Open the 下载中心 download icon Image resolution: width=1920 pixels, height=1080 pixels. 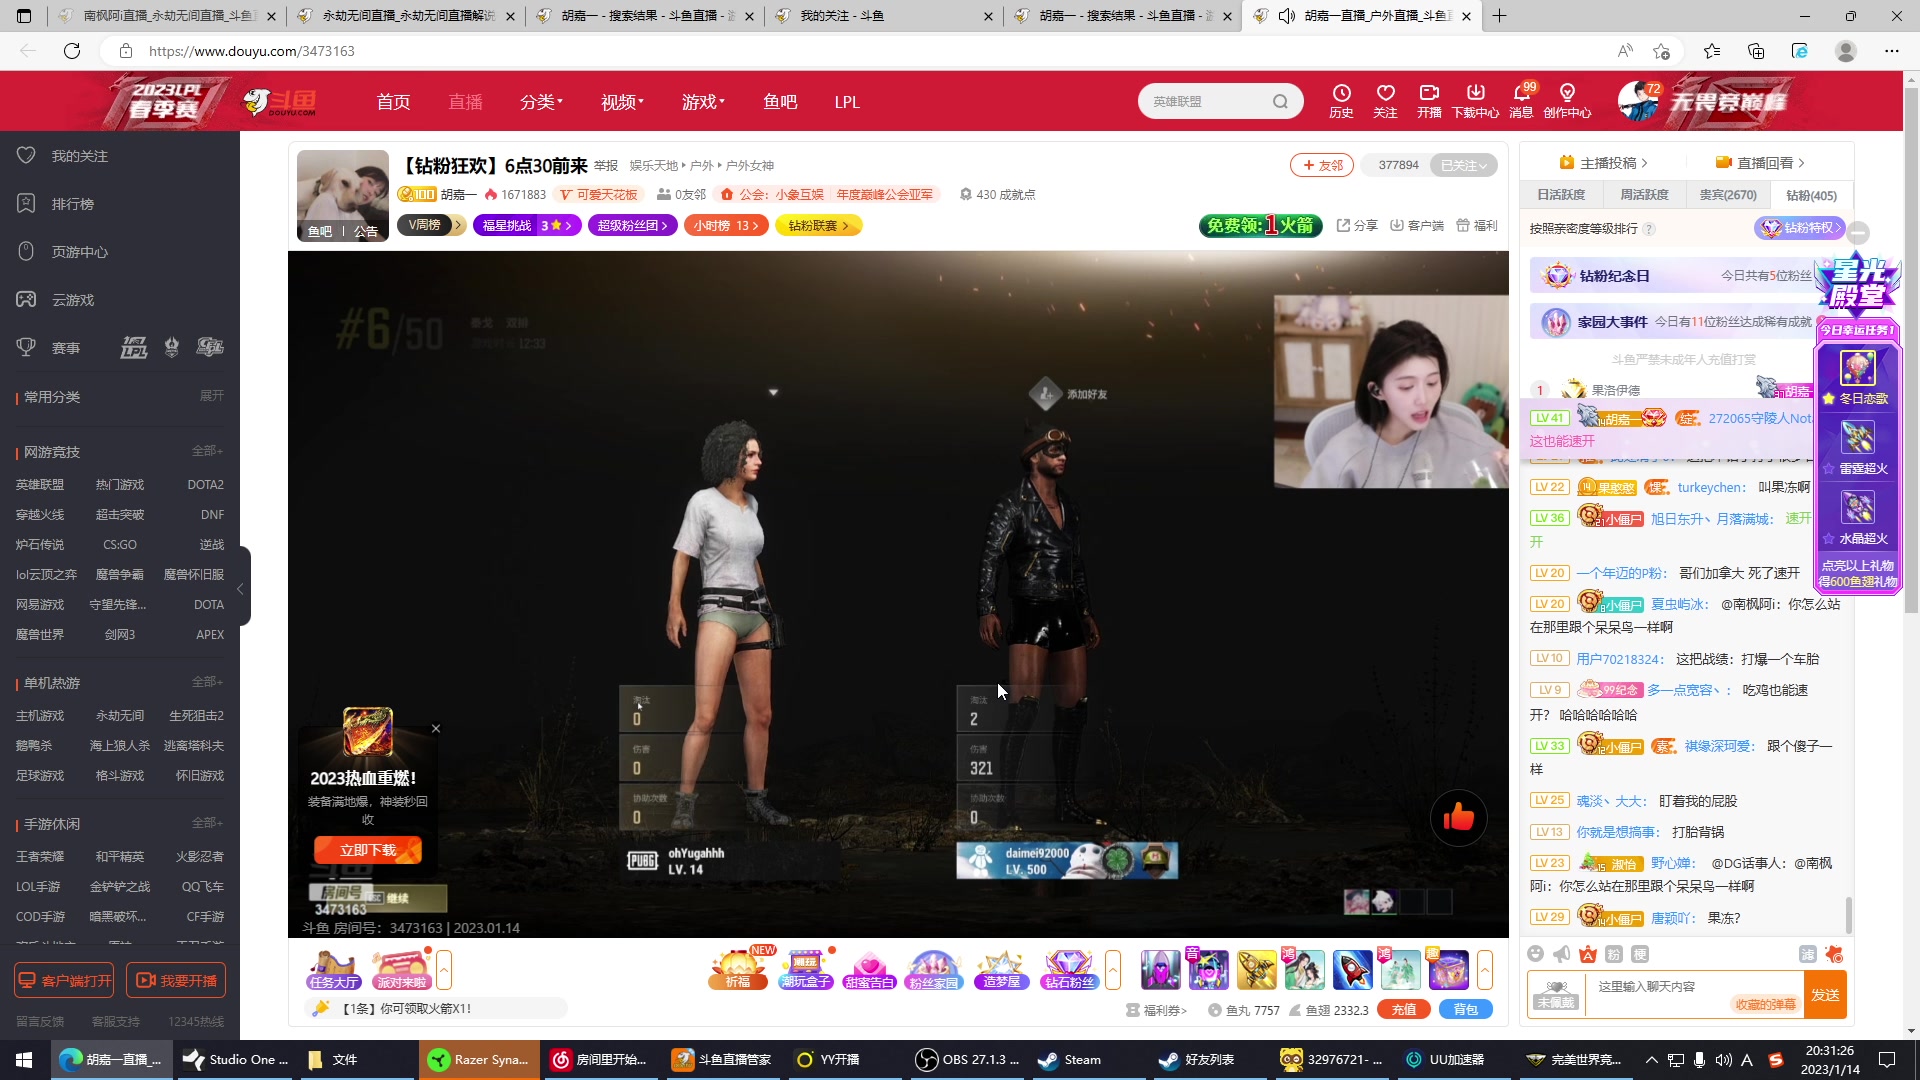point(1475,100)
